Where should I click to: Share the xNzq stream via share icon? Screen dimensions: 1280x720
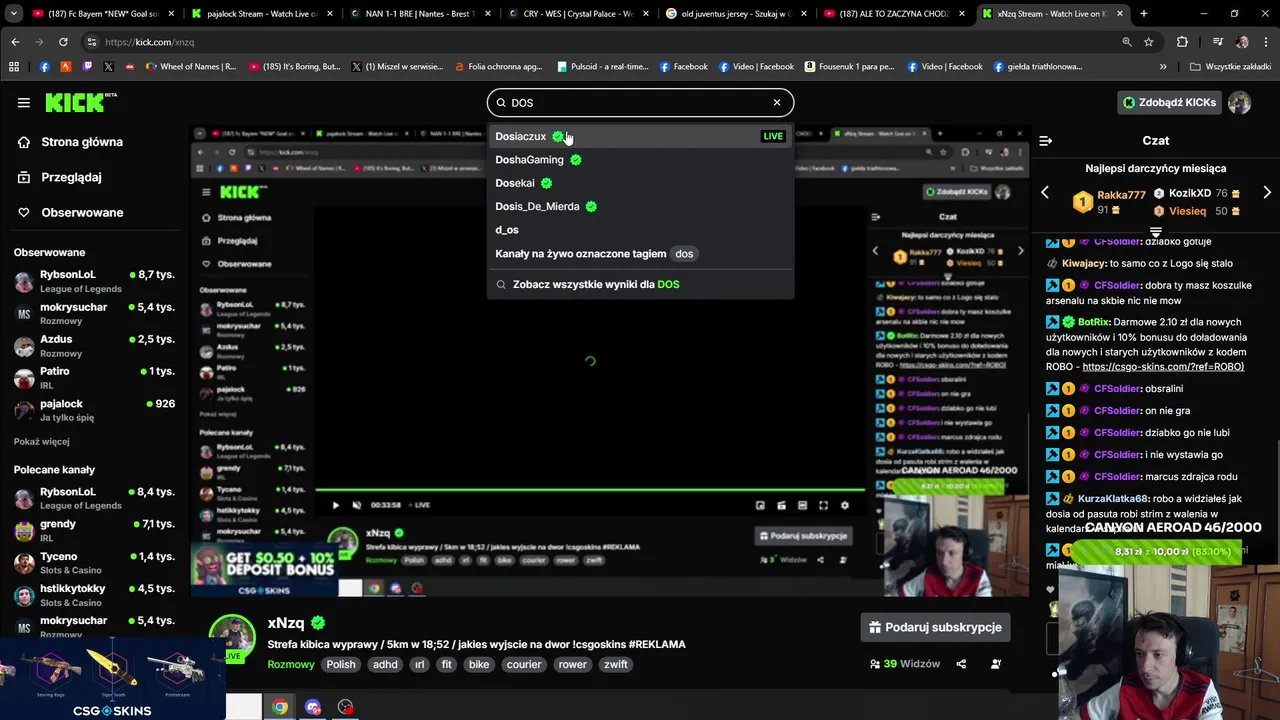pos(961,664)
